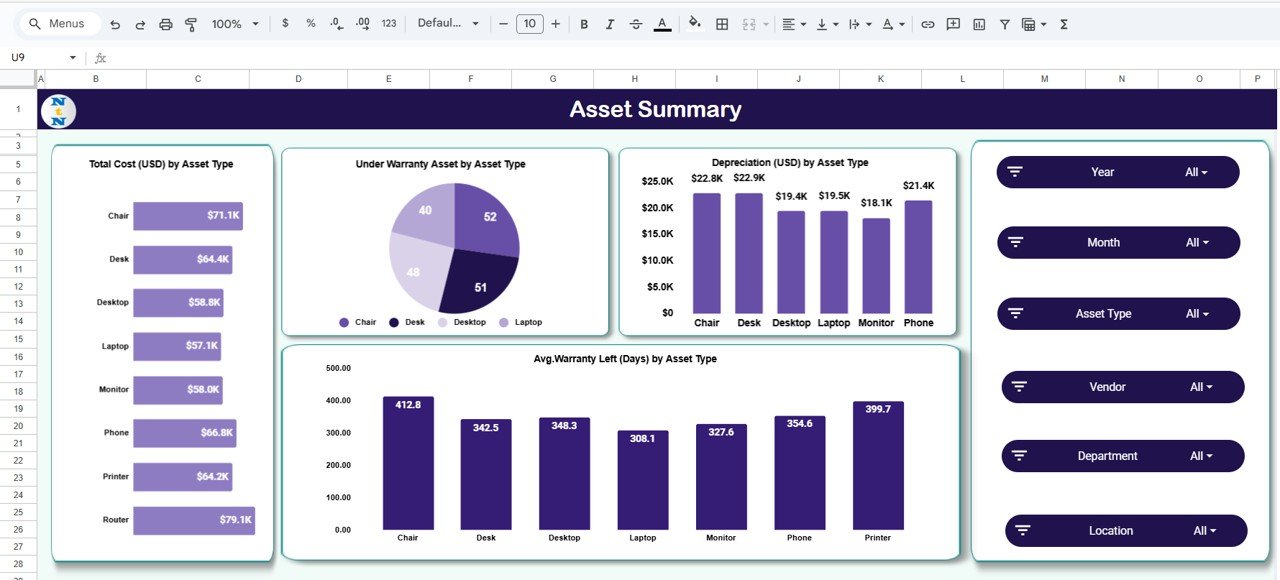Expand the Asset Type filter dropdown
This screenshot has height=580, width=1280.
(1196, 314)
